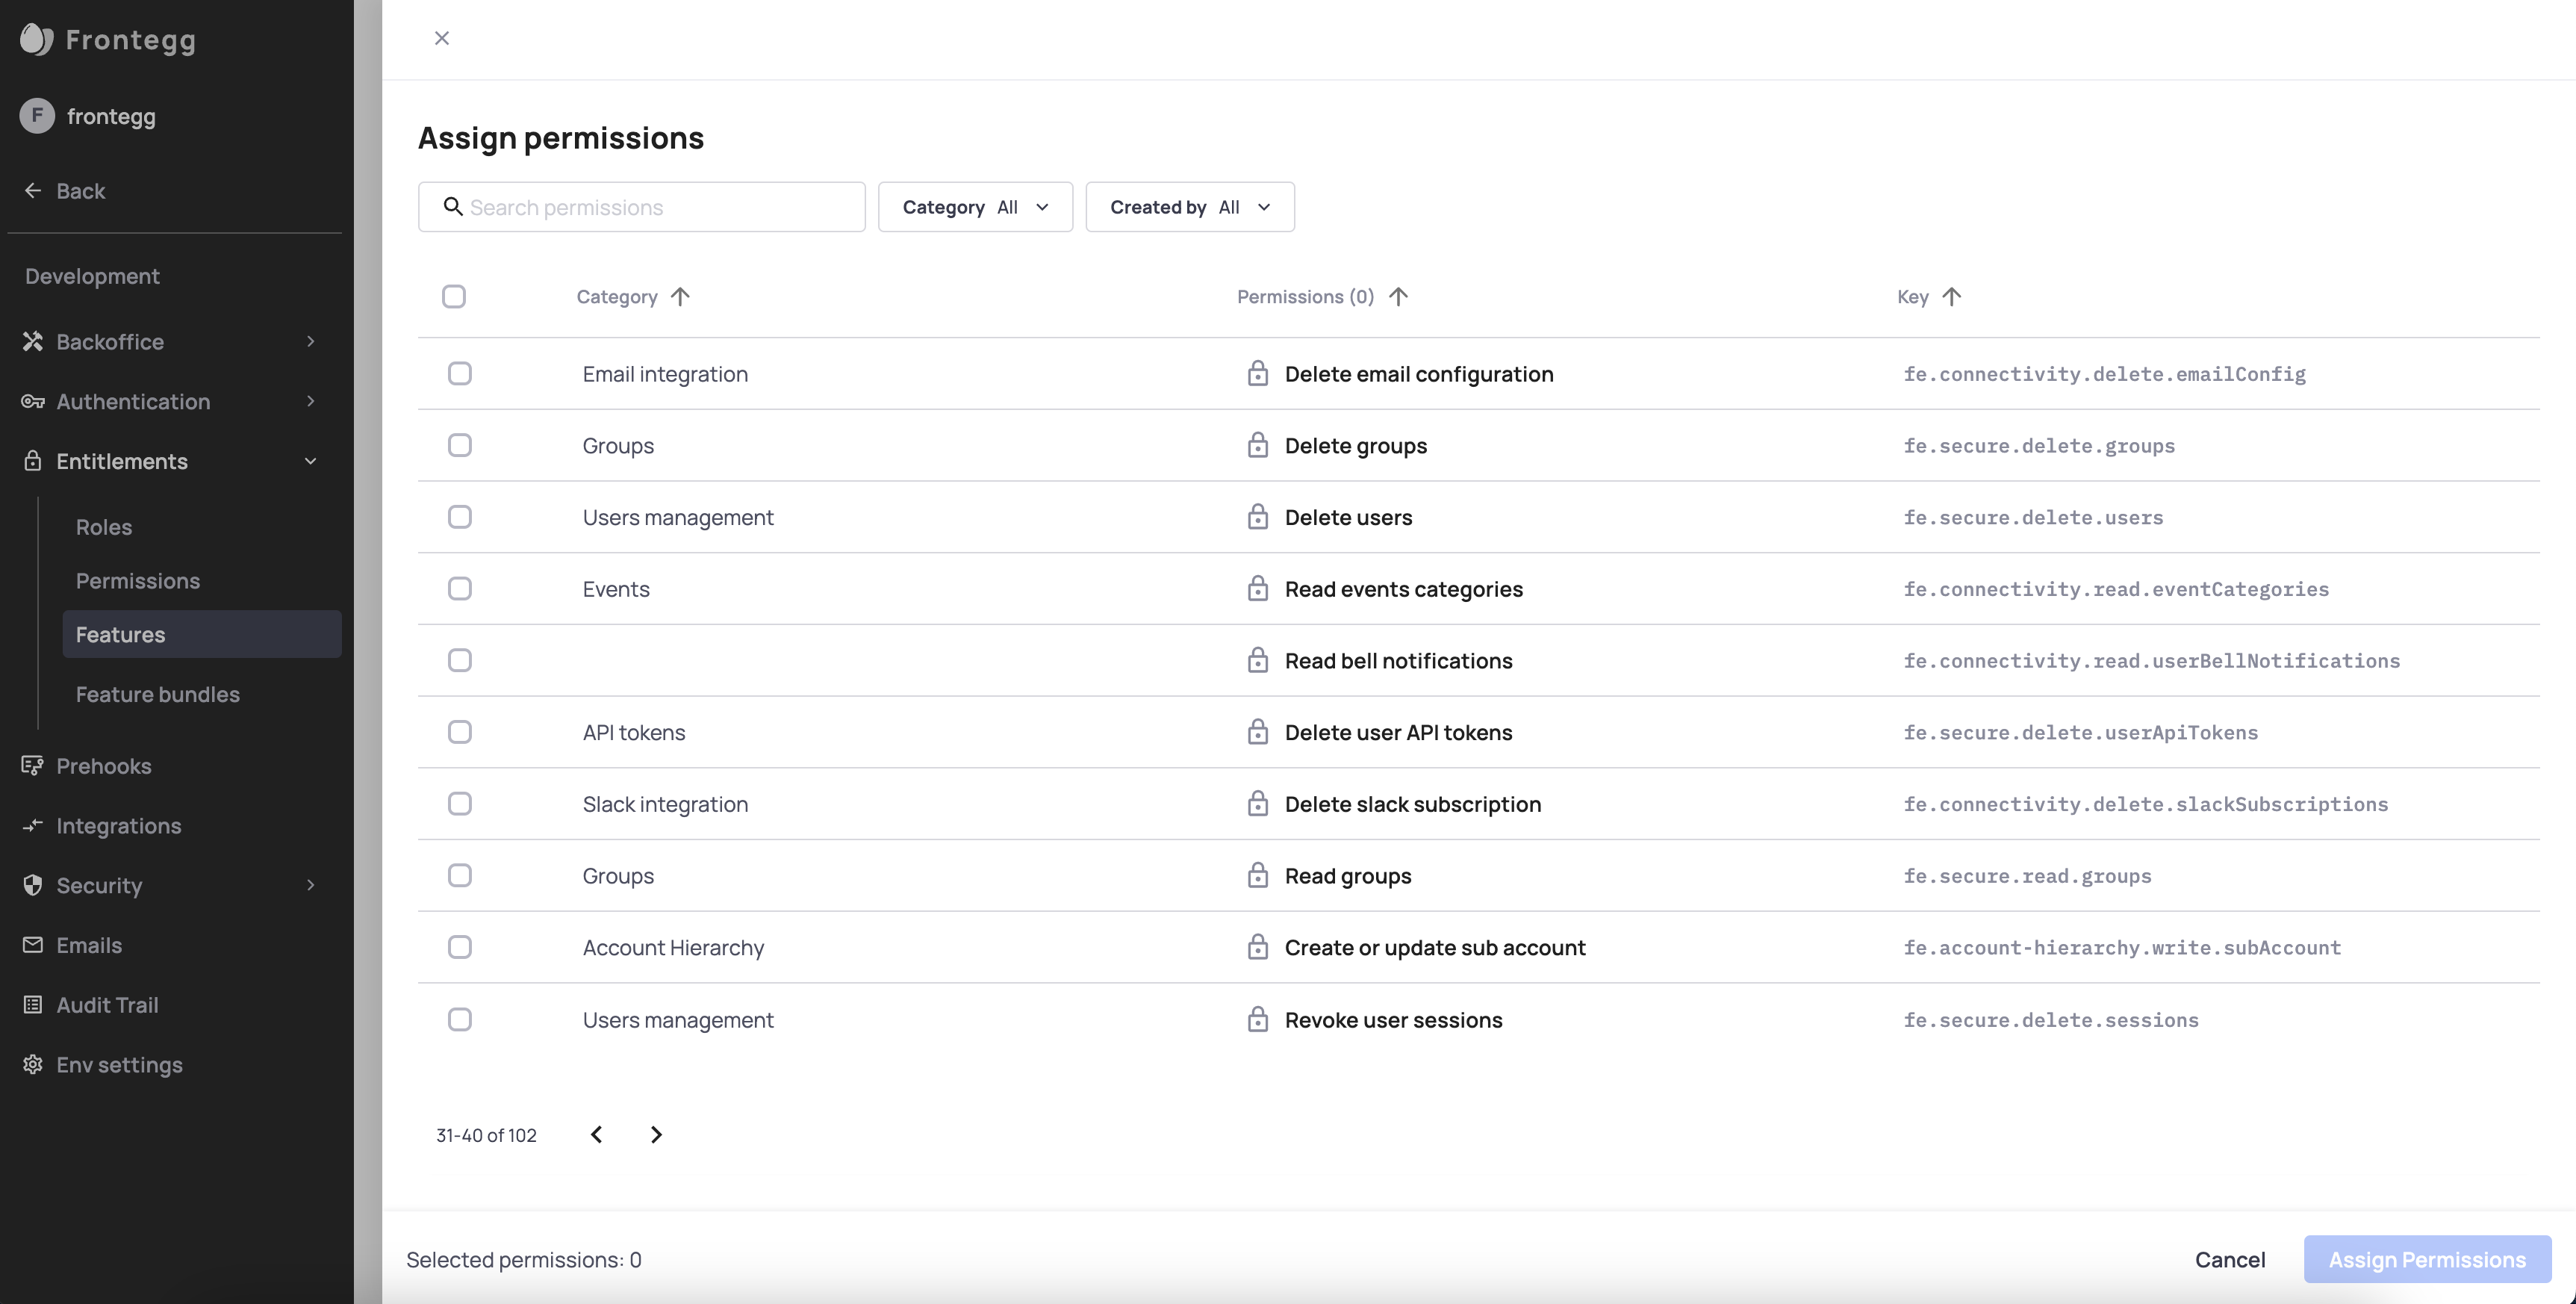Click the Prehooks sidebar icon
Image resolution: width=2576 pixels, height=1304 pixels.
pos(32,766)
